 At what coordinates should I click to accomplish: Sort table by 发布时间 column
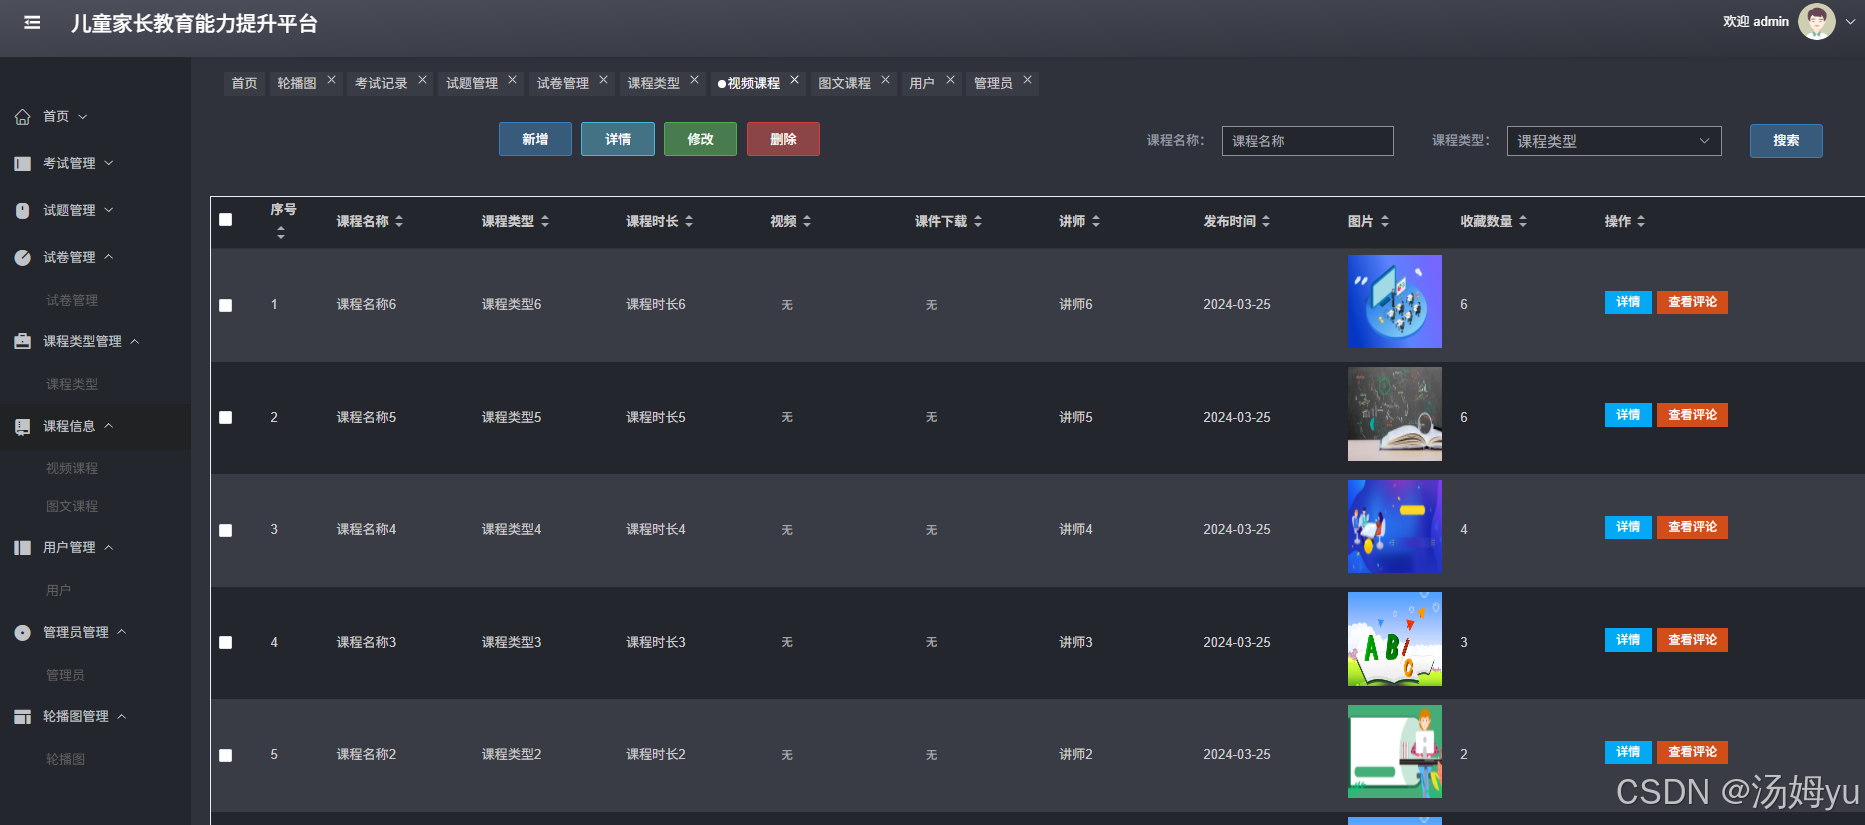(x=1266, y=221)
